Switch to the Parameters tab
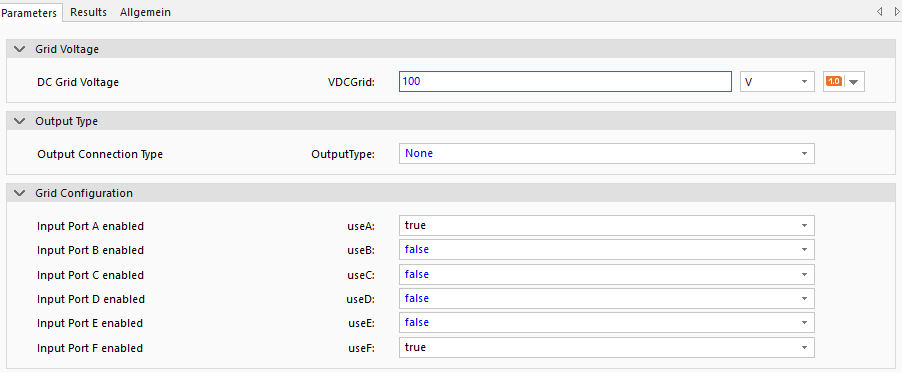The width and height of the screenshot is (902, 373). 31,12
